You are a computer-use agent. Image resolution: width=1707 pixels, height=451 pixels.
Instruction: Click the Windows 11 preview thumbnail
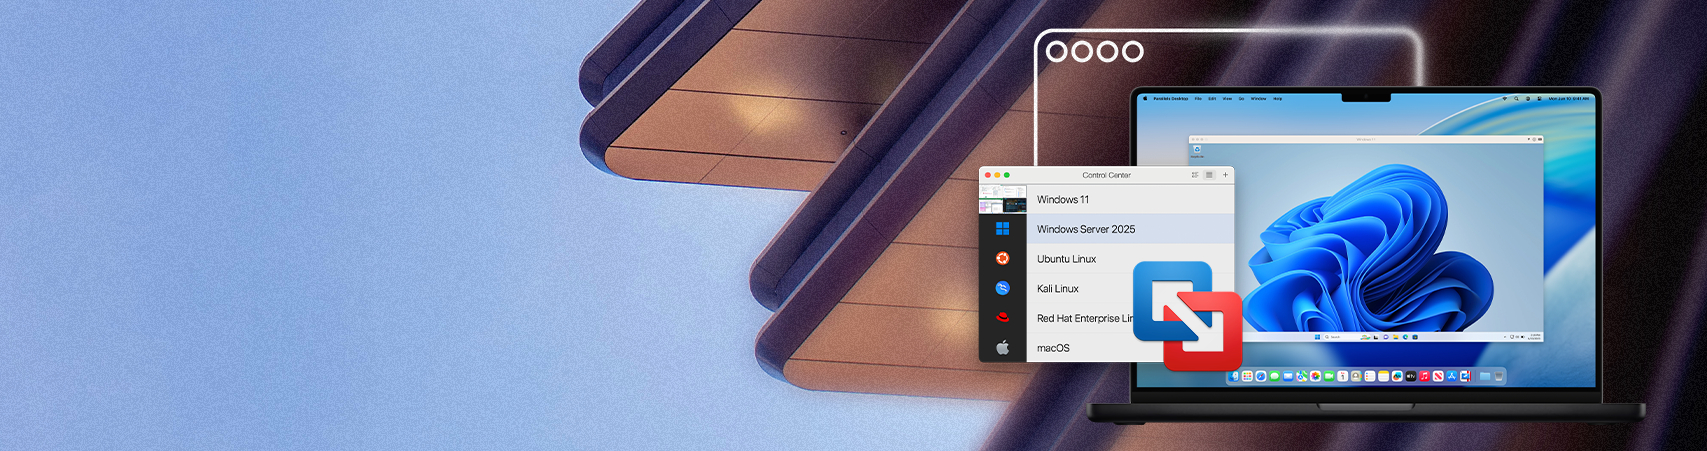click(x=1003, y=199)
